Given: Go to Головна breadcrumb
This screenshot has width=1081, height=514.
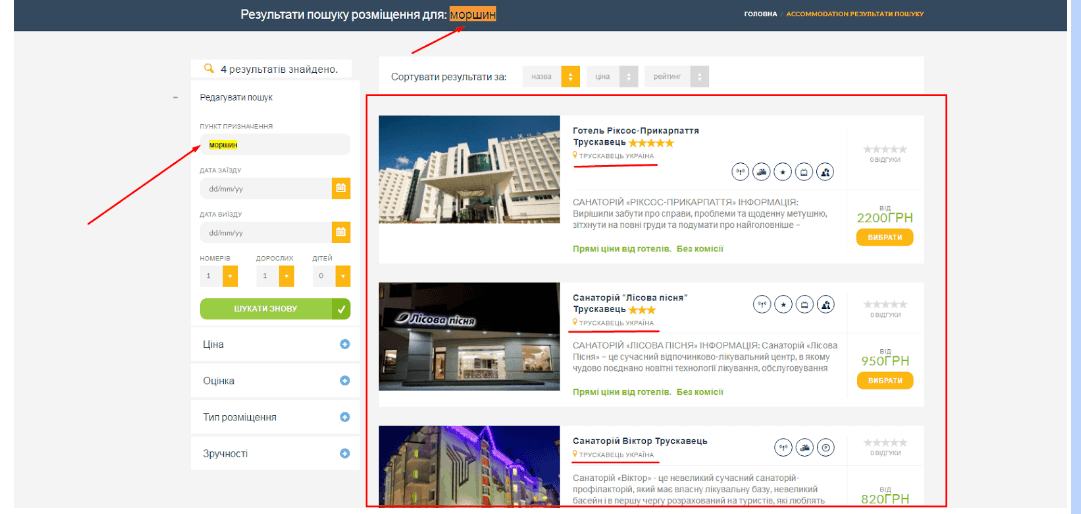Looking at the screenshot, I should [x=760, y=14].
